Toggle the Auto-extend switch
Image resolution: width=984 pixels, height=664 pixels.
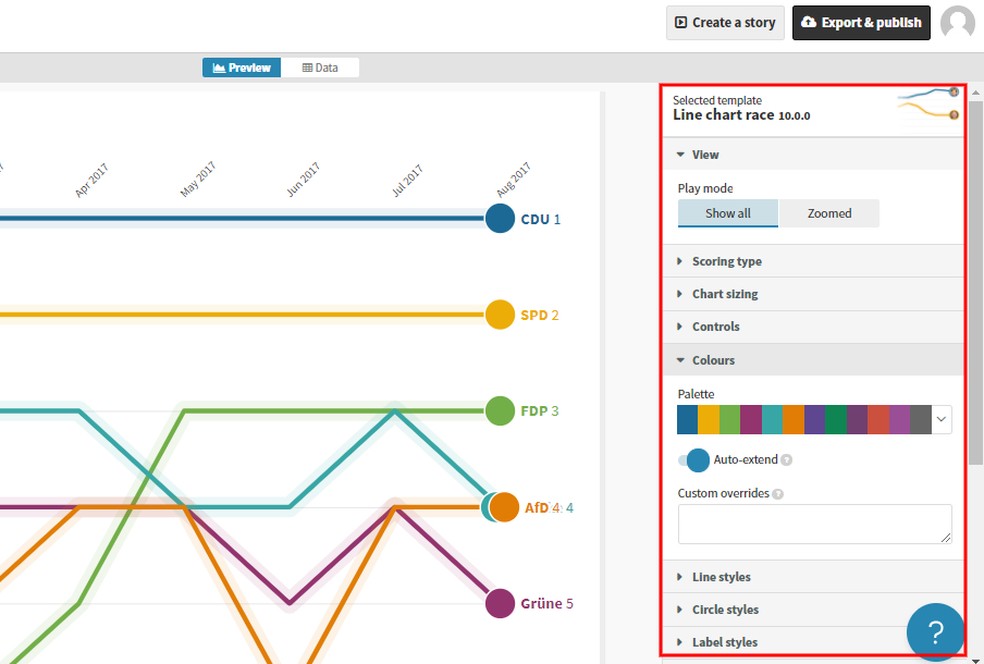coord(694,460)
